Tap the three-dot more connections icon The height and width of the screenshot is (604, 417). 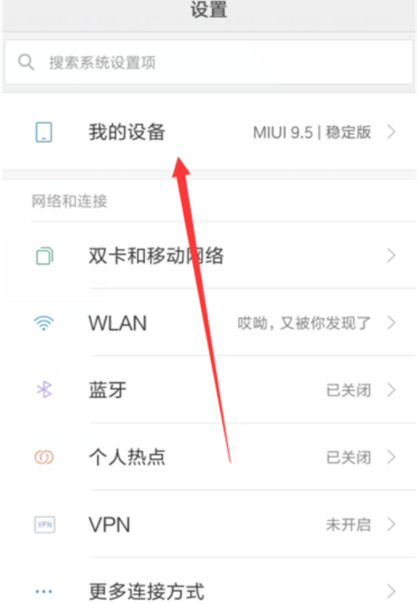pyautogui.click(x=44, y=591)
